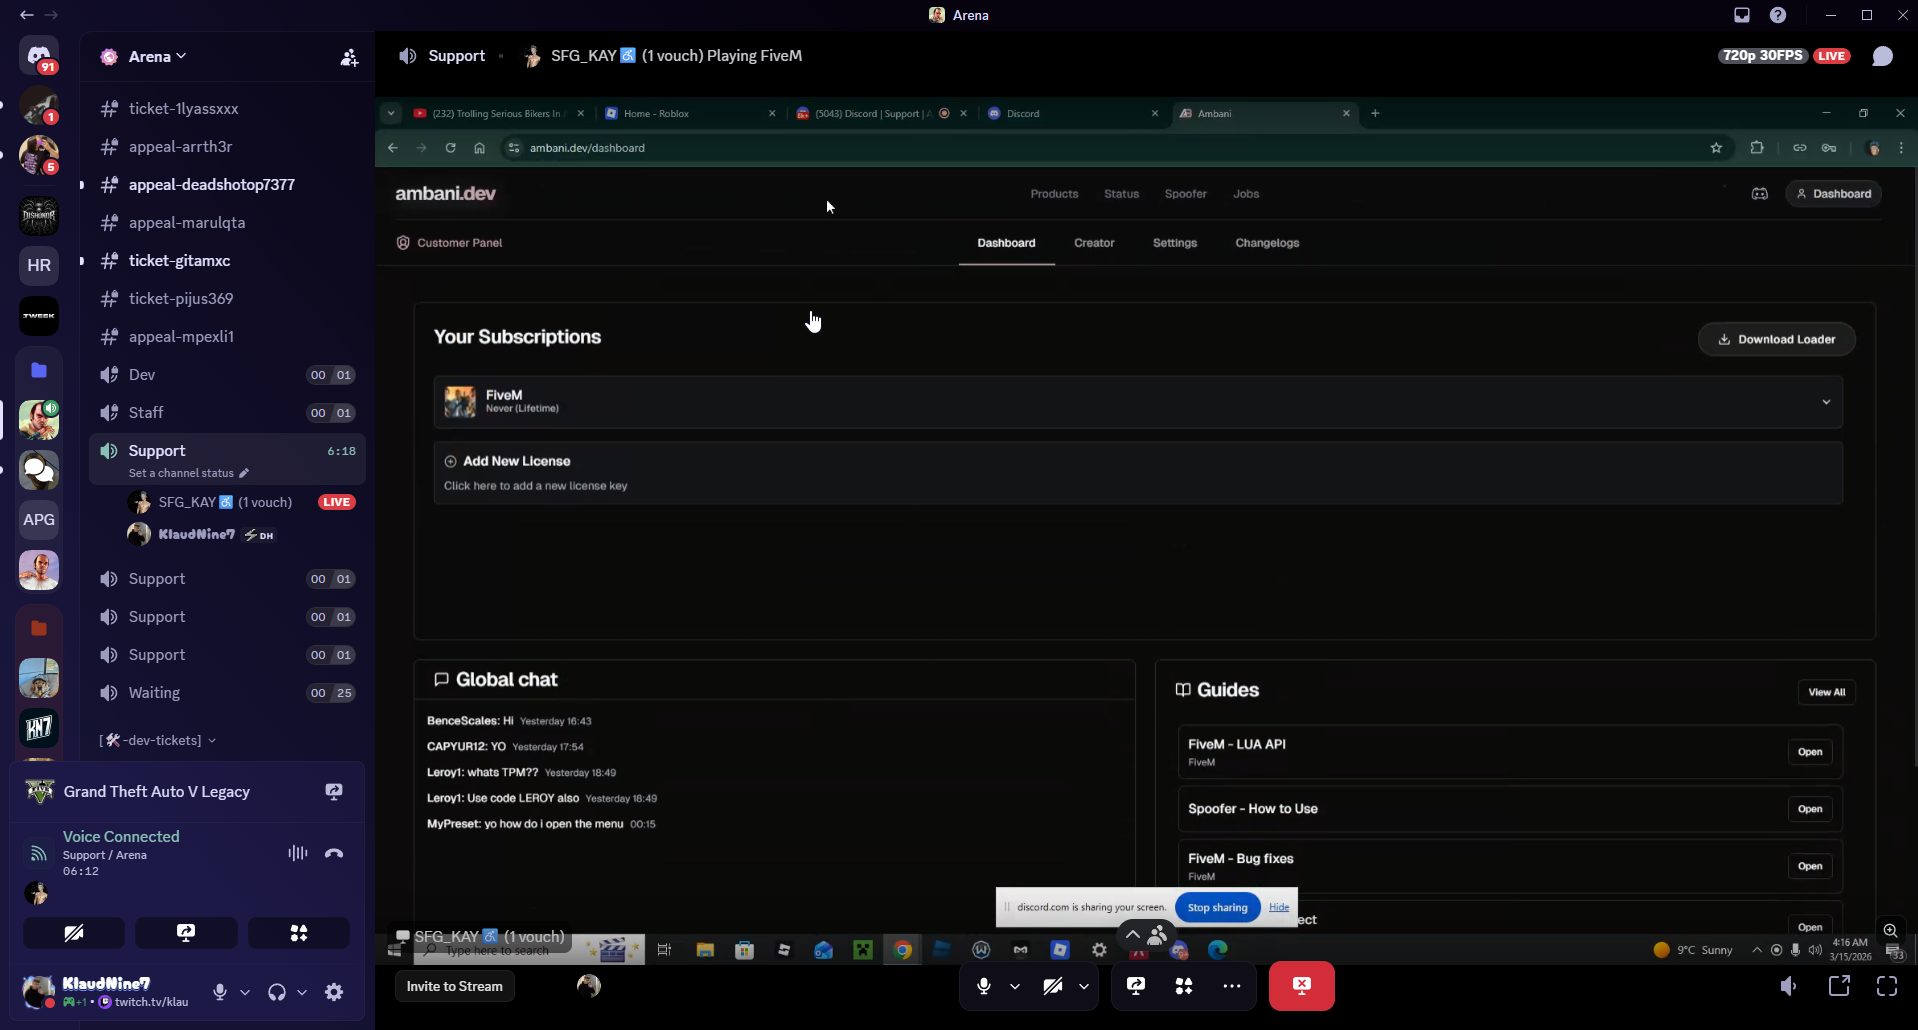The width and height of the screenshot is (1918, 1030).
Task: Share screen from the stream control bar
Action: (1136, 986)
